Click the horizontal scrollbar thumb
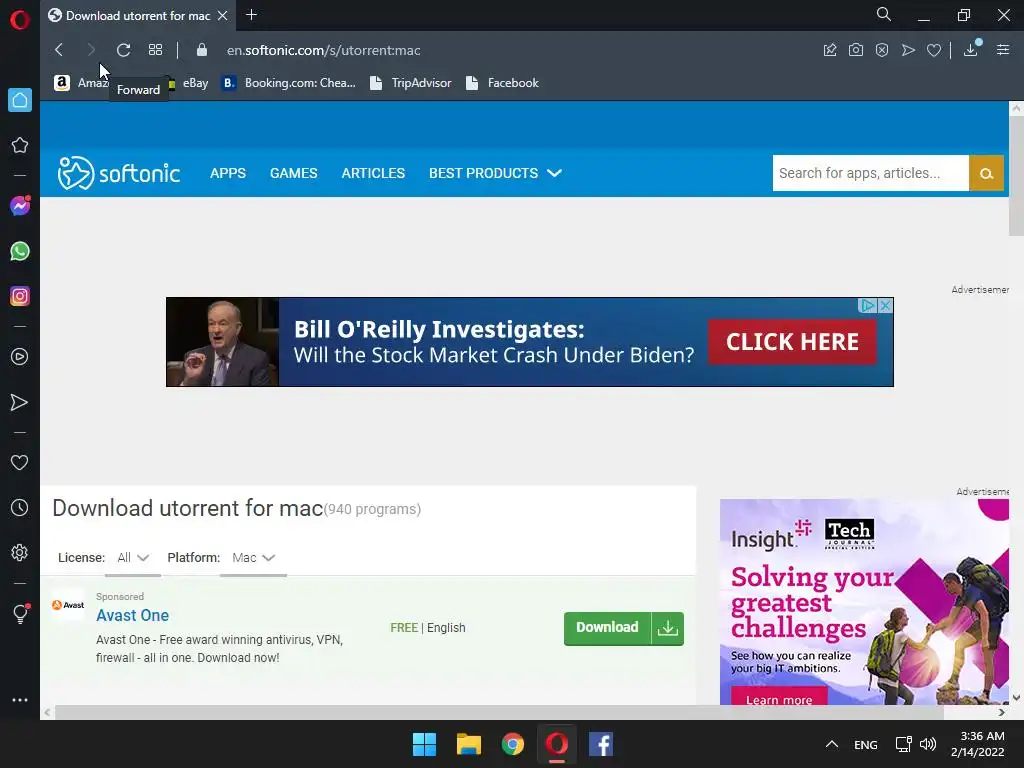1024x768 pixels. [499, 712]
